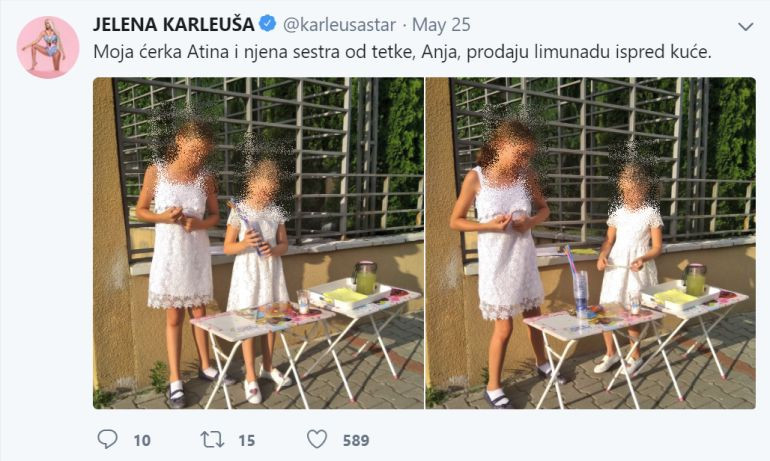Click the blue verified badge
The width and height of the screenshot is (770, 461).
click(x=268, y=24)
